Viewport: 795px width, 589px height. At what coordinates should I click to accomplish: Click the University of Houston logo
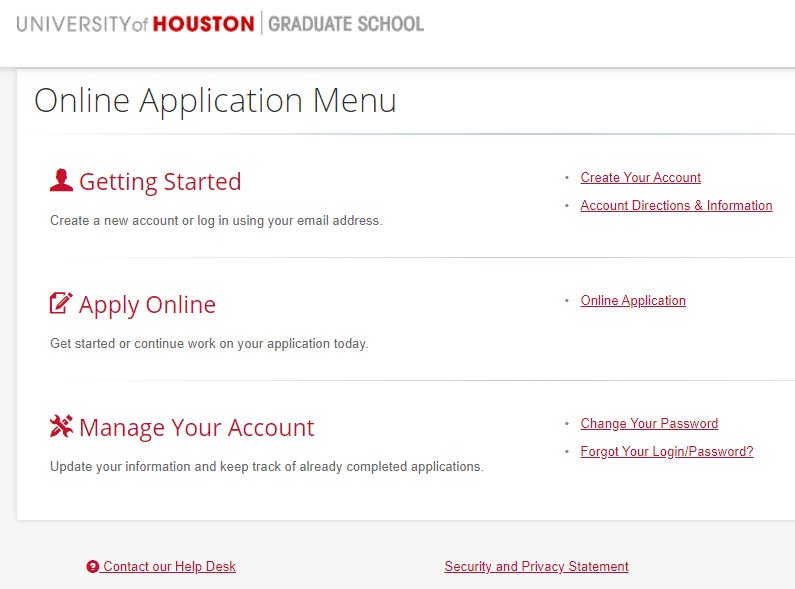point(135,24)
